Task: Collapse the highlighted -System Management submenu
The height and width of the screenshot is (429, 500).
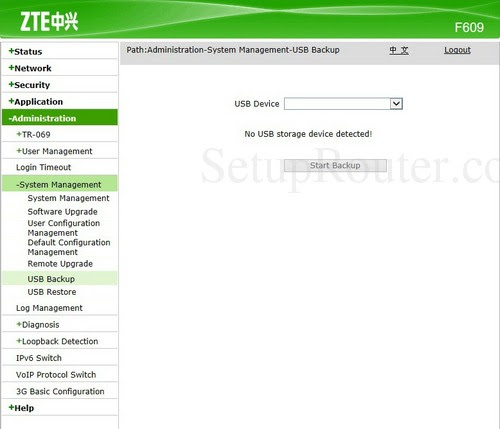Action: coord(60,184)
